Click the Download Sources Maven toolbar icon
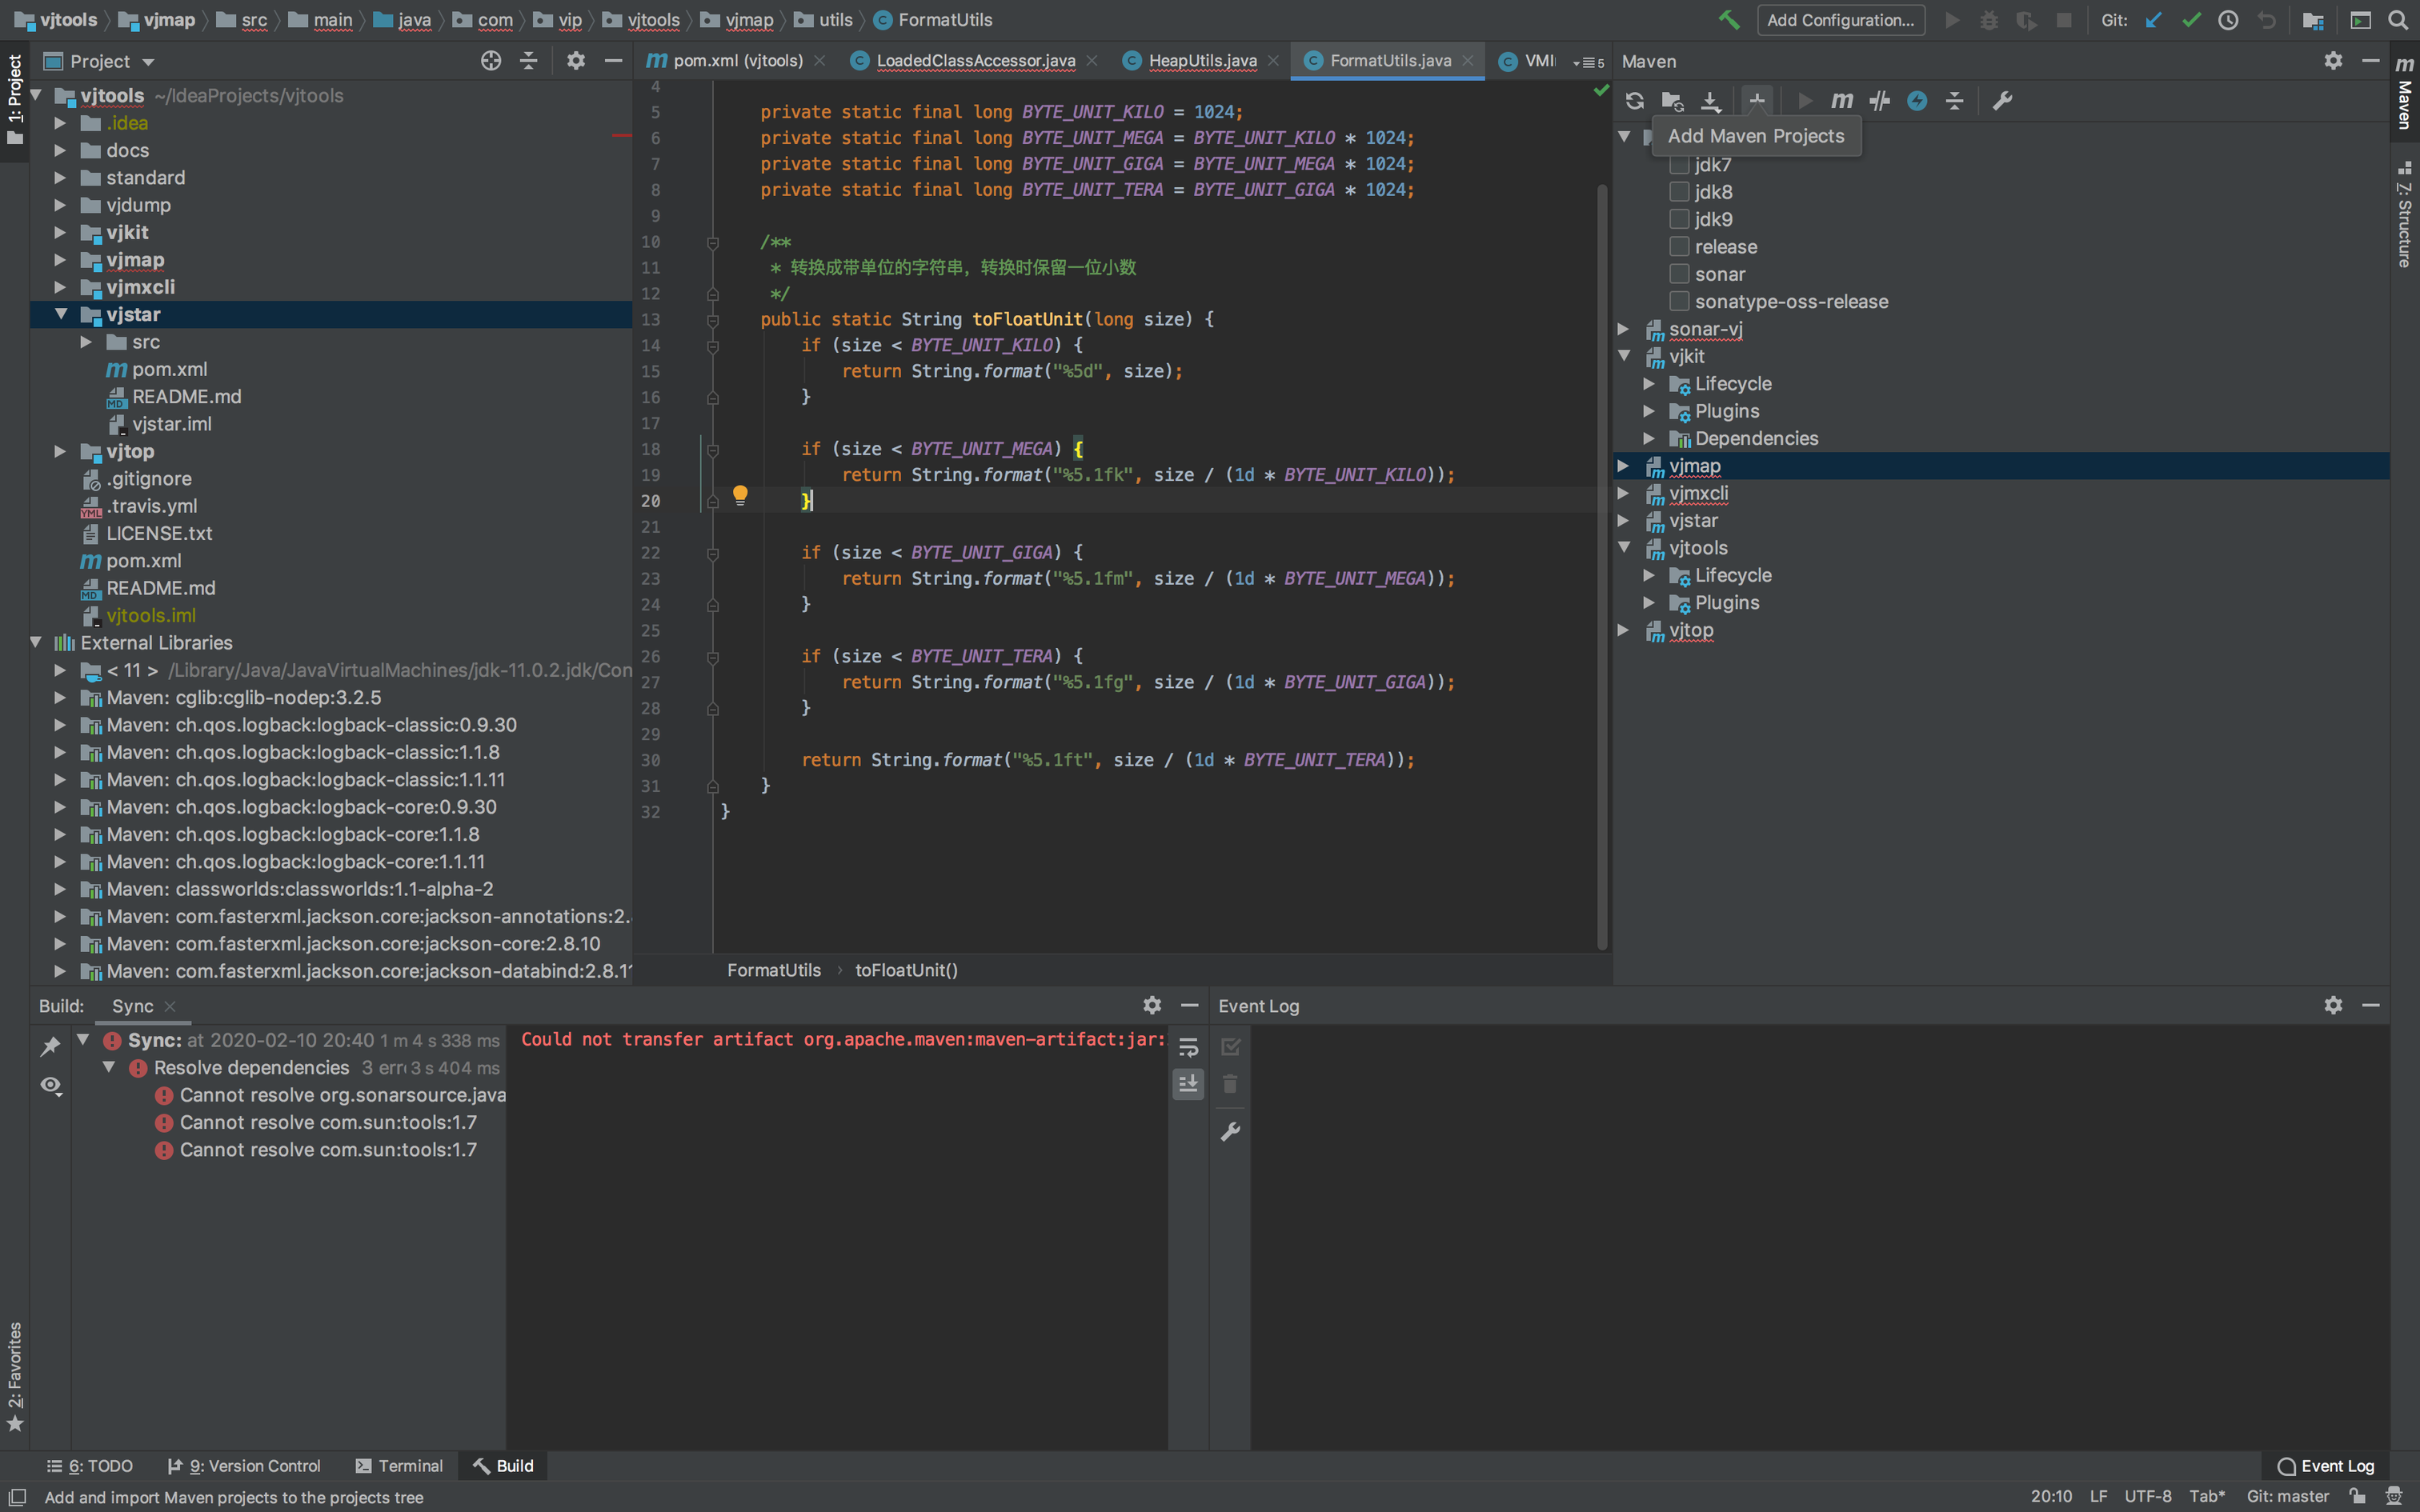The width and height of the screenshot is (2420, 1512). pos(1710,101)
